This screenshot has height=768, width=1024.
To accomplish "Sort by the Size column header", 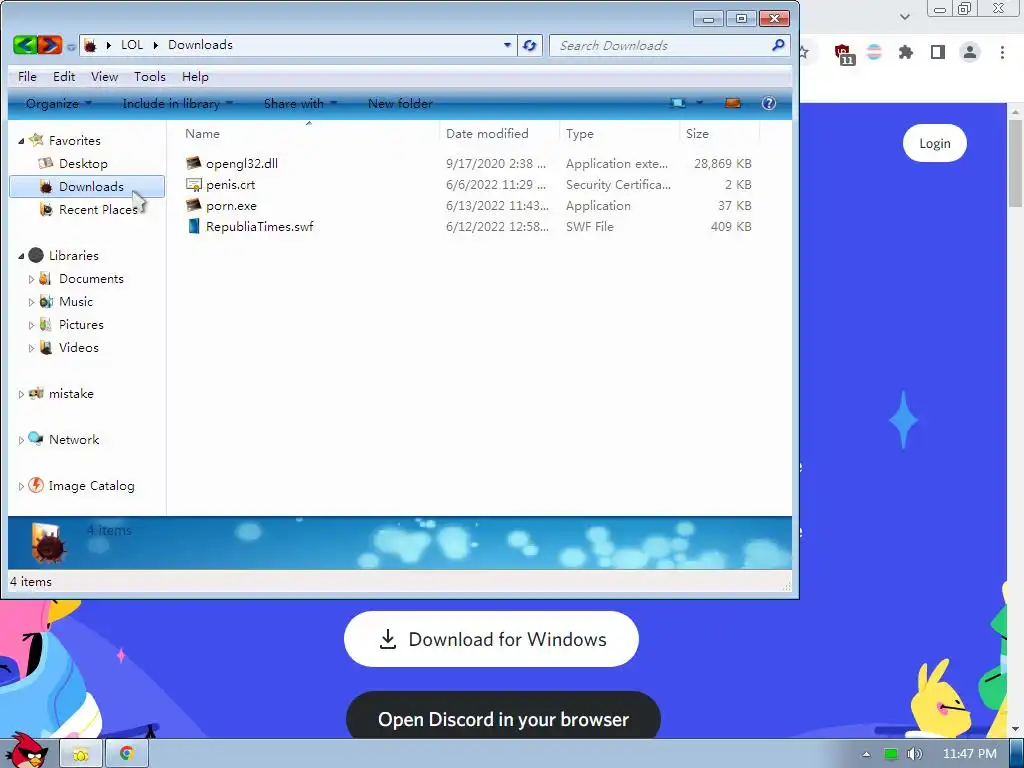I will (x=719, y=133).
